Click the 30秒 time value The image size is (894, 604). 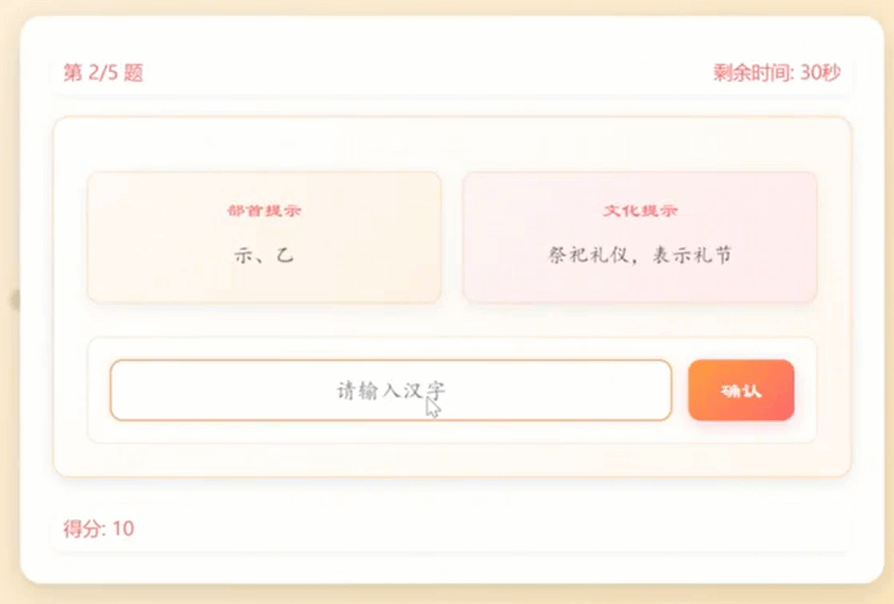(821, 73)
